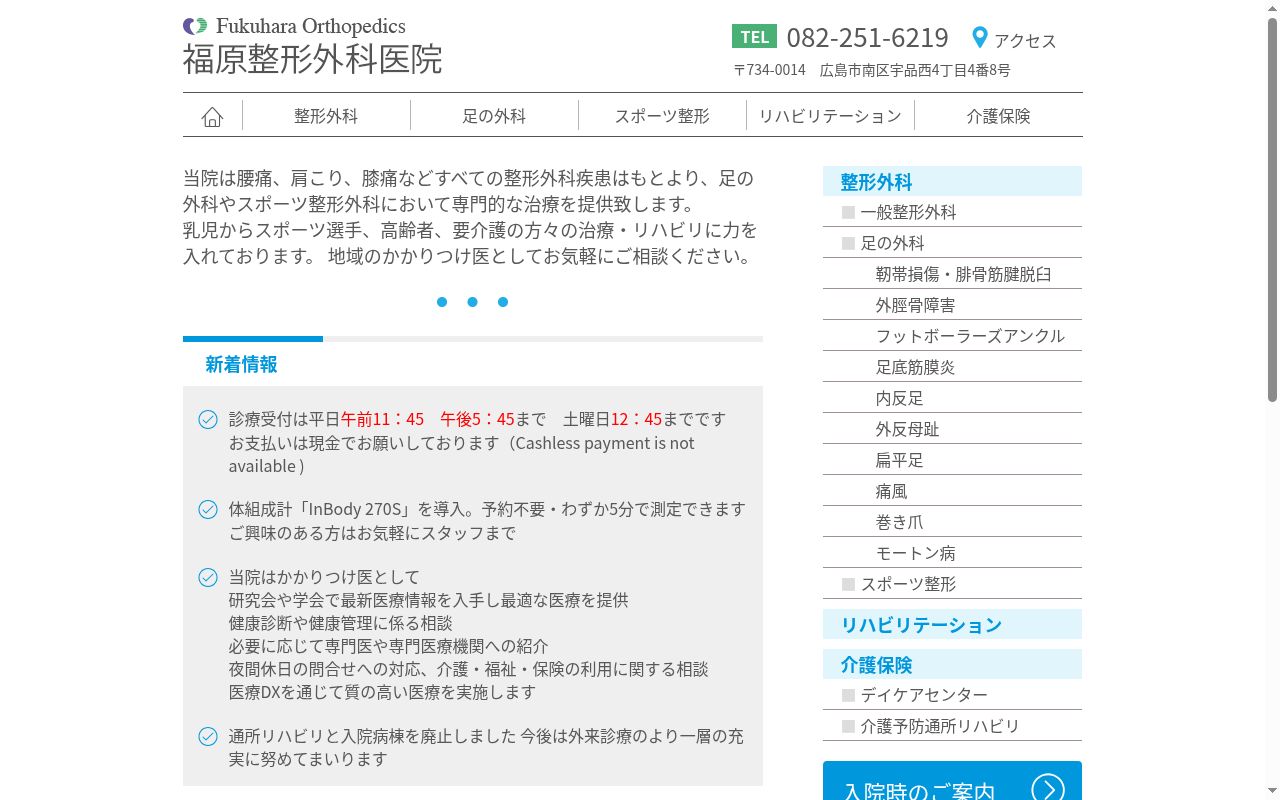Click the 整形外科 sidebar heading

[x=952, y=181]
